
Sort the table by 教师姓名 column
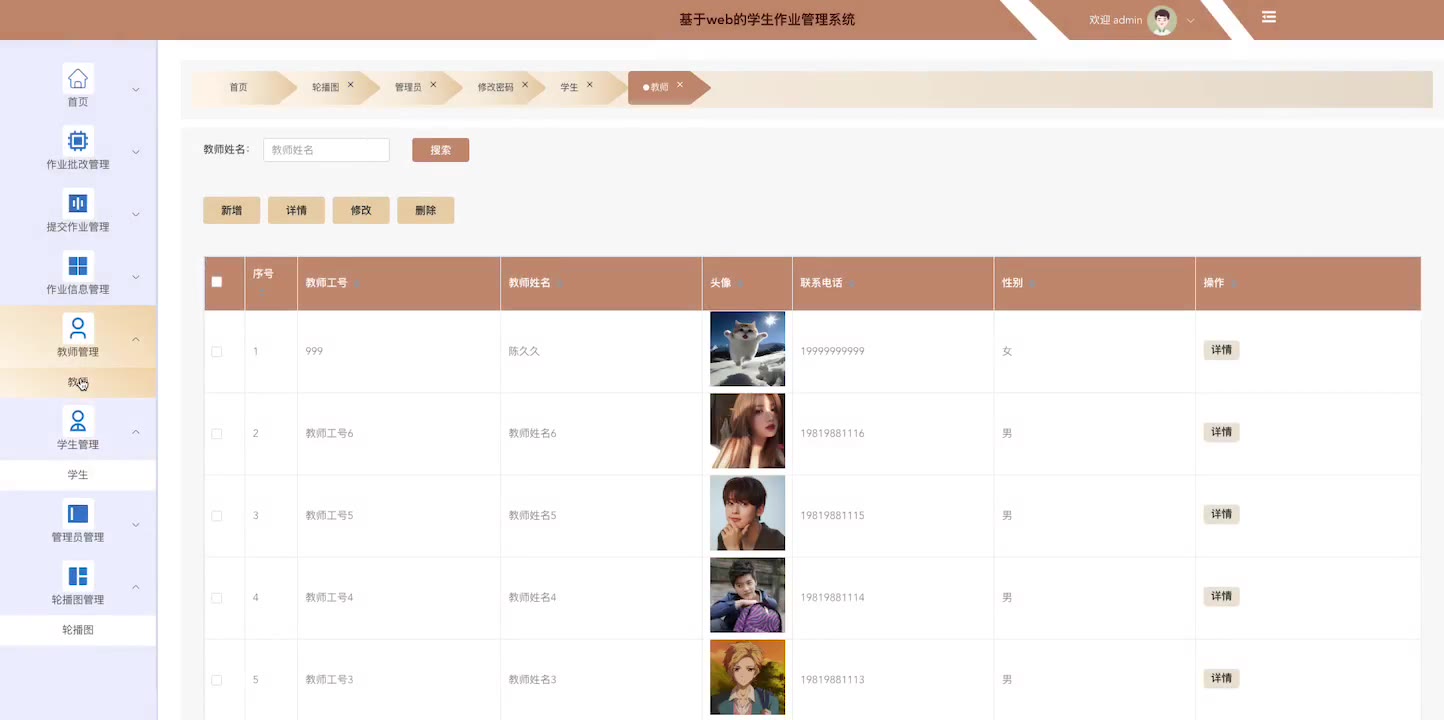pos(560,284)
